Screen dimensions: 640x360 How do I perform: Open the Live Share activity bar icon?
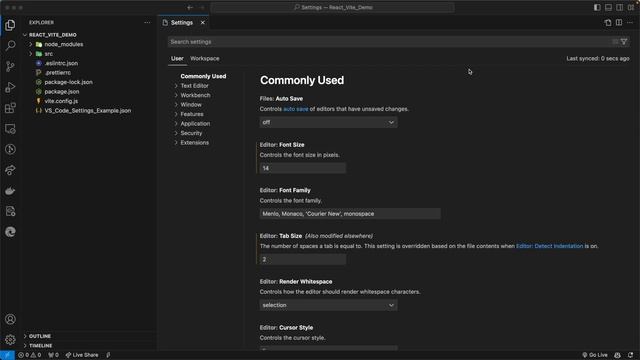10,170
